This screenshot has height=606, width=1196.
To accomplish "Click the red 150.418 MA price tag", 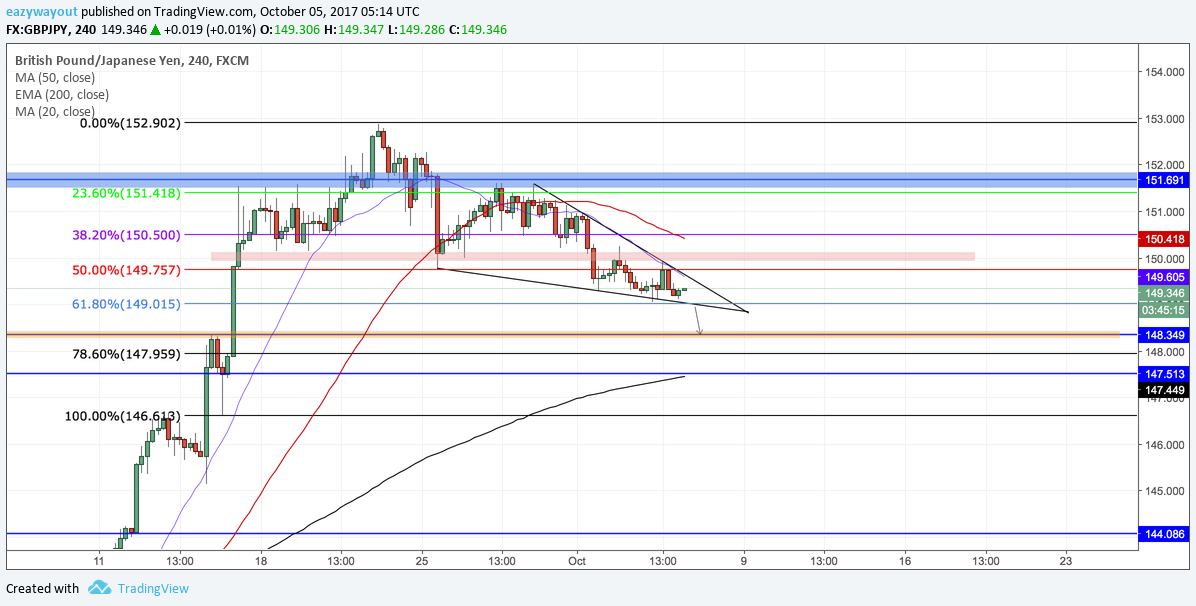I will click(1164, 239).
